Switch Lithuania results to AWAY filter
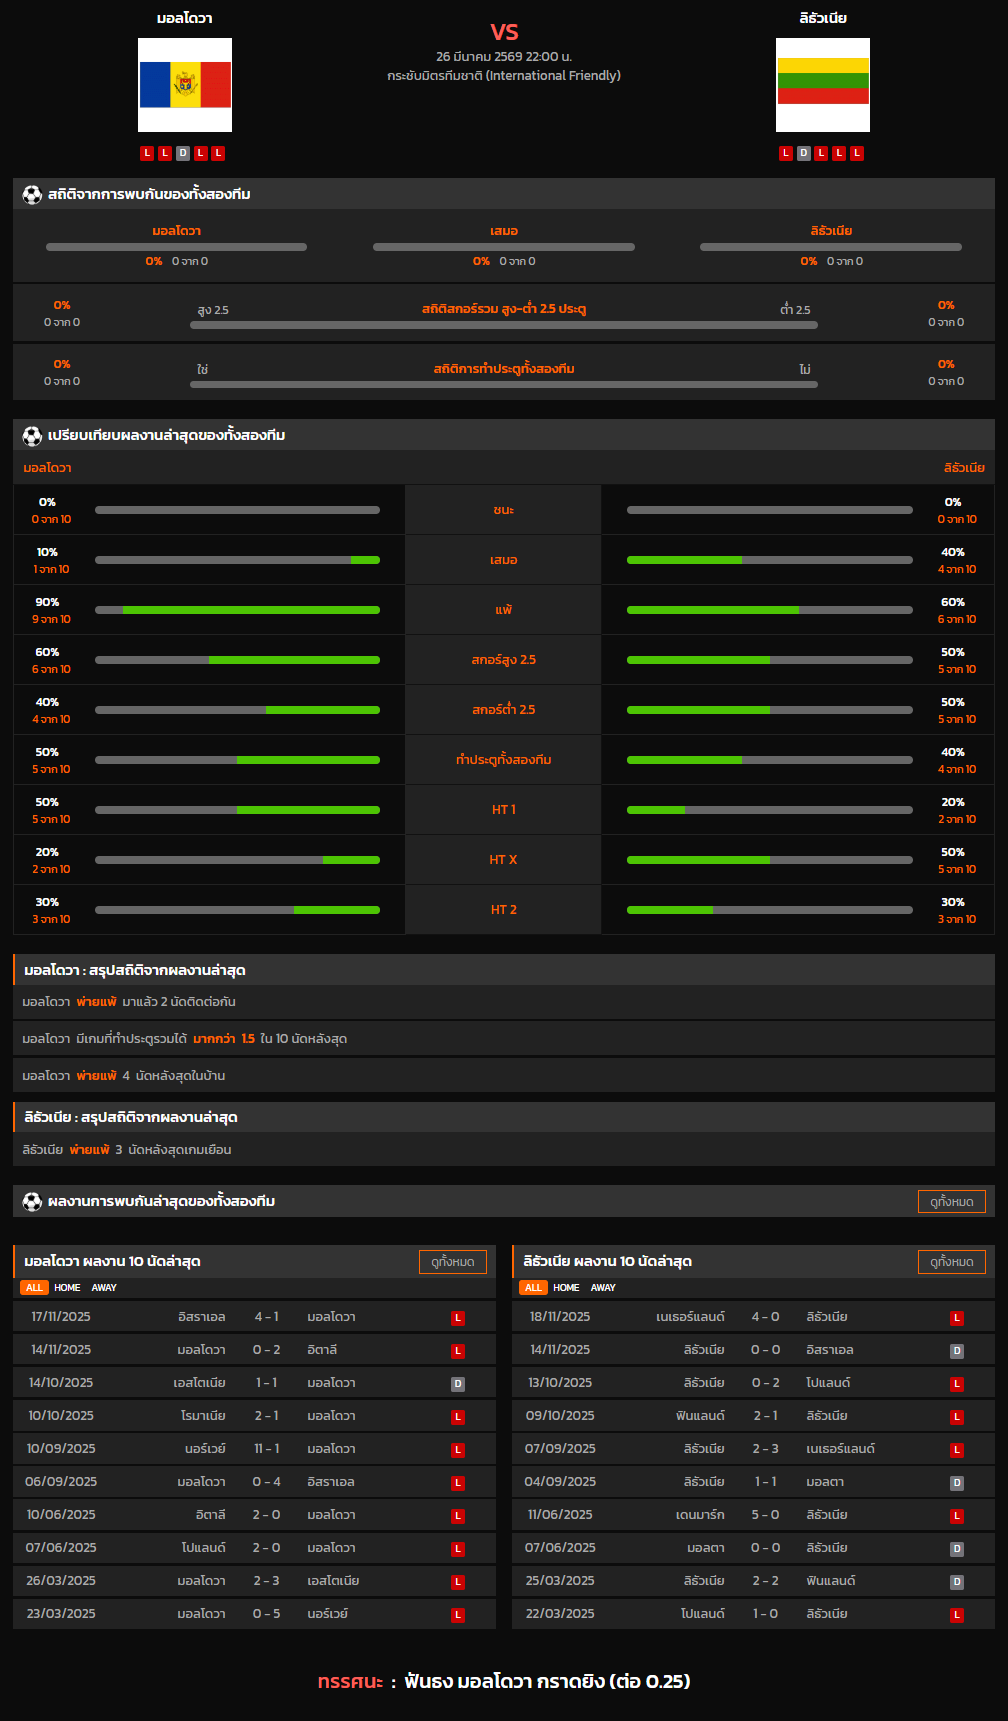The width and height of the screenshot is (1008, 1721). pyautogui.click(x=603, y=1288)
